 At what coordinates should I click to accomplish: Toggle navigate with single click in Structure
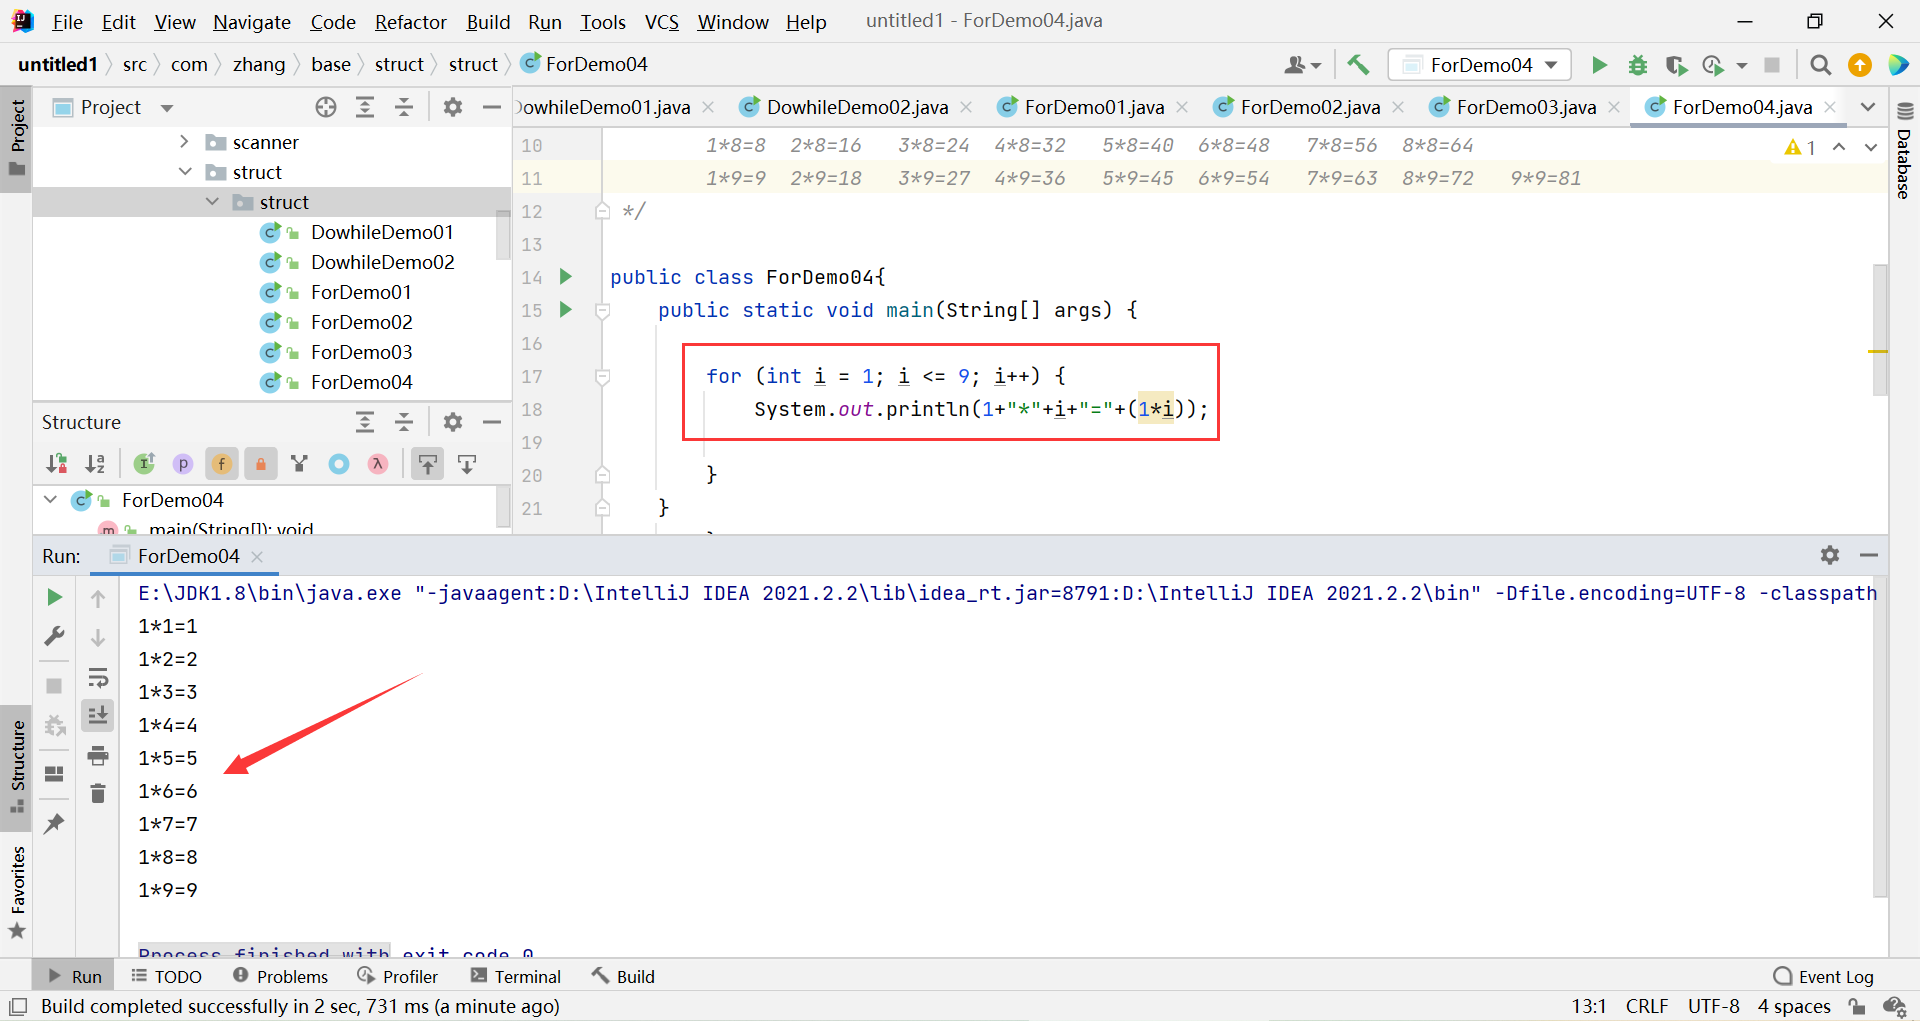coord(428,463)
